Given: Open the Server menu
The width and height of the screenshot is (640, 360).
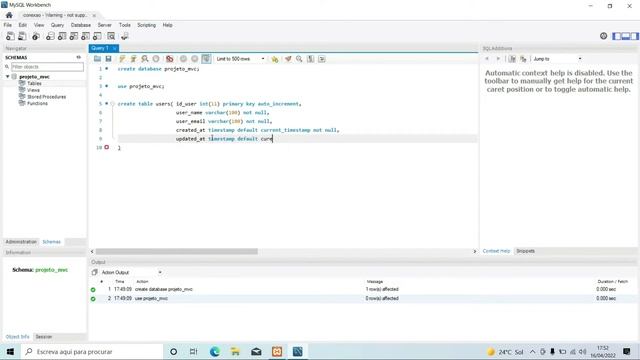Looking at the screenshot, I should pyautogui.click(x=104, y=25).
